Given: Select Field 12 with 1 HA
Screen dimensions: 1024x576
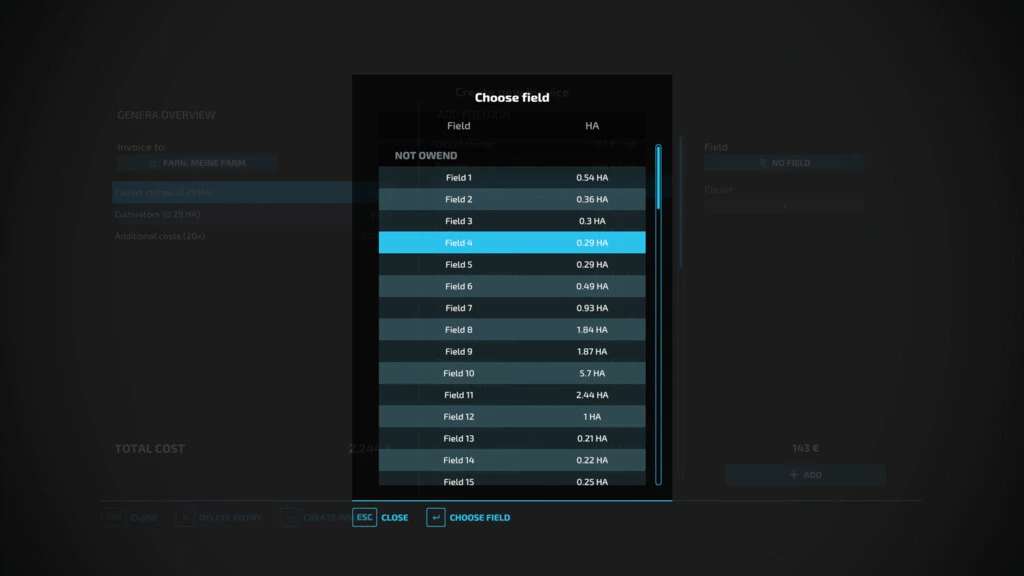Looking at the screenshot, I should coord(512,417).
